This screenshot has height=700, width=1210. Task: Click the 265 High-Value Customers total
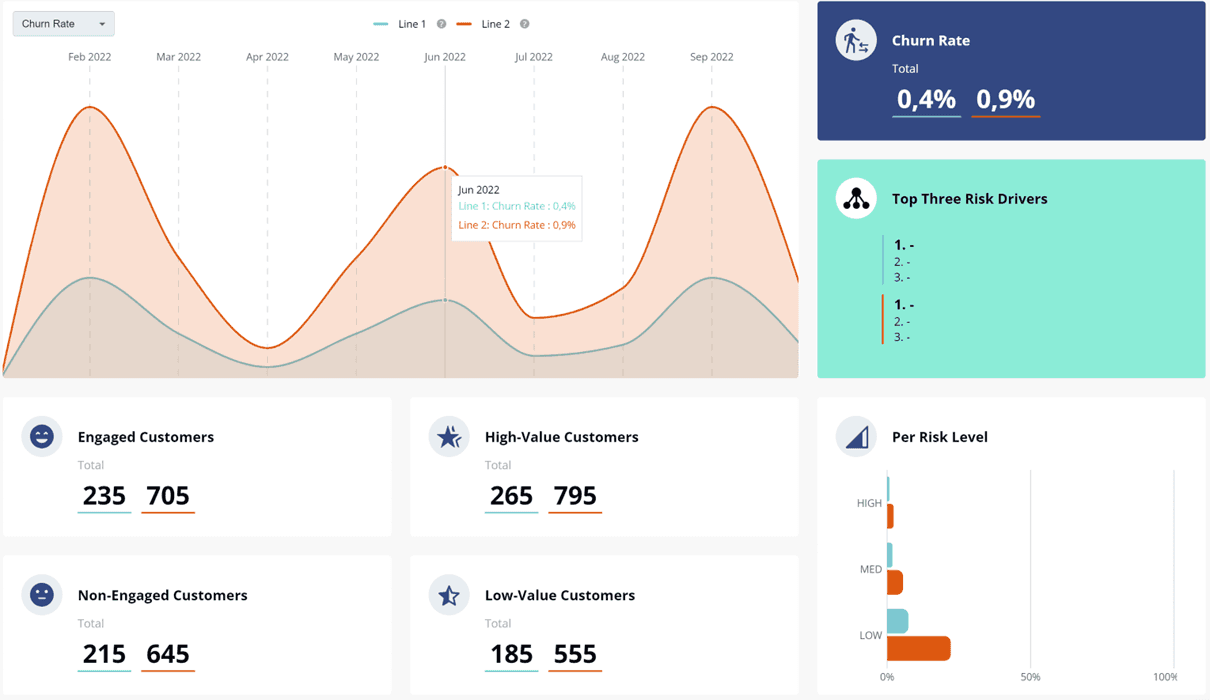pyautogui.click(x=511, y=495)
